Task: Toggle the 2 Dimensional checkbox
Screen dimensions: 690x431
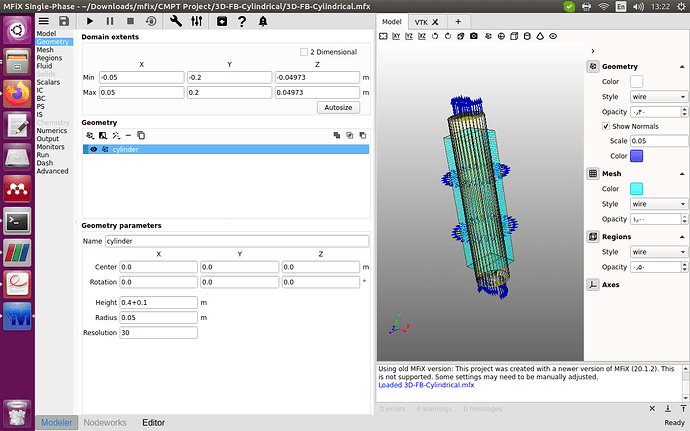Action: 304,52
